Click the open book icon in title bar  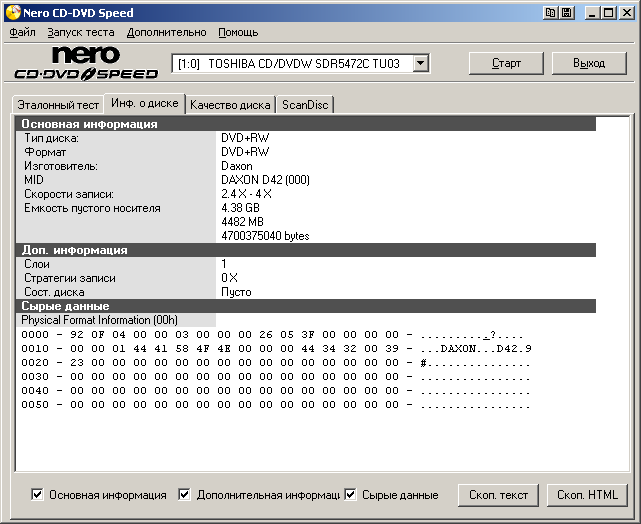coord(551,13)
